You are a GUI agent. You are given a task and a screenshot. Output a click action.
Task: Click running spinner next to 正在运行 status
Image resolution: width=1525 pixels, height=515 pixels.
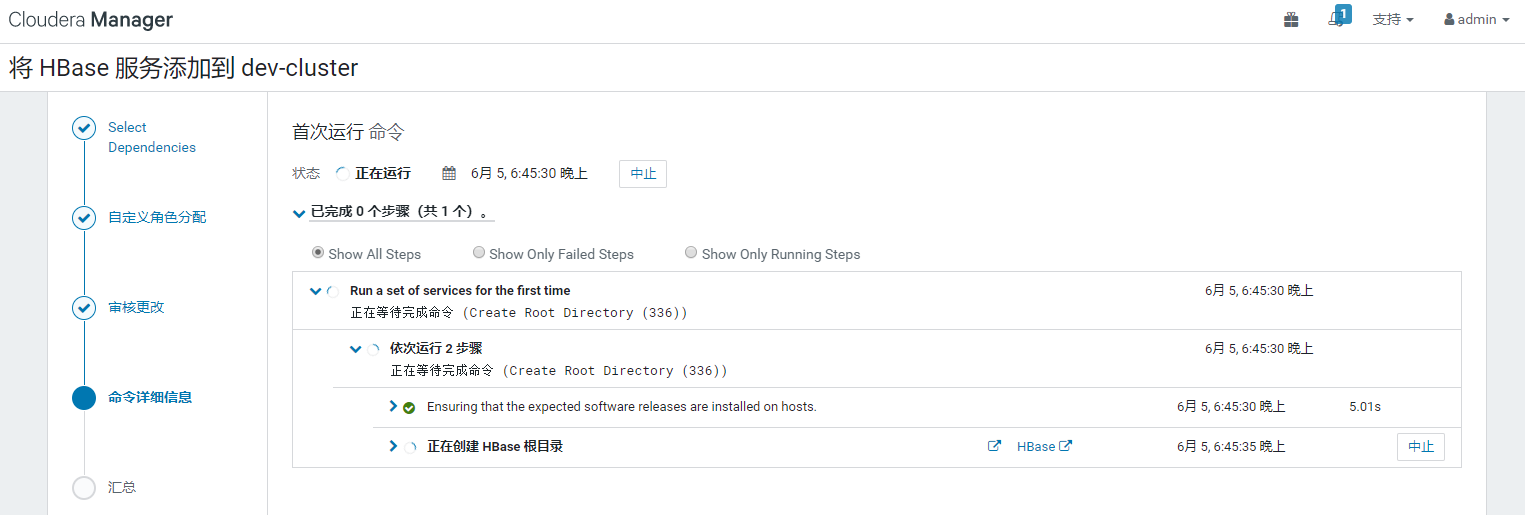pyautogui.click(x=342, y=173)
